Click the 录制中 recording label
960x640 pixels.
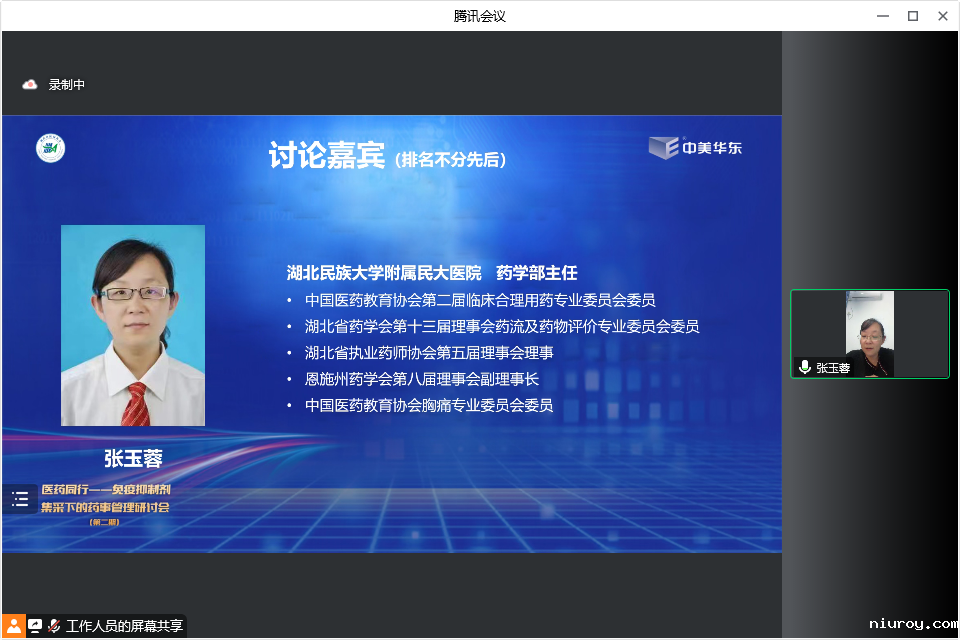(x=67, y=85)
